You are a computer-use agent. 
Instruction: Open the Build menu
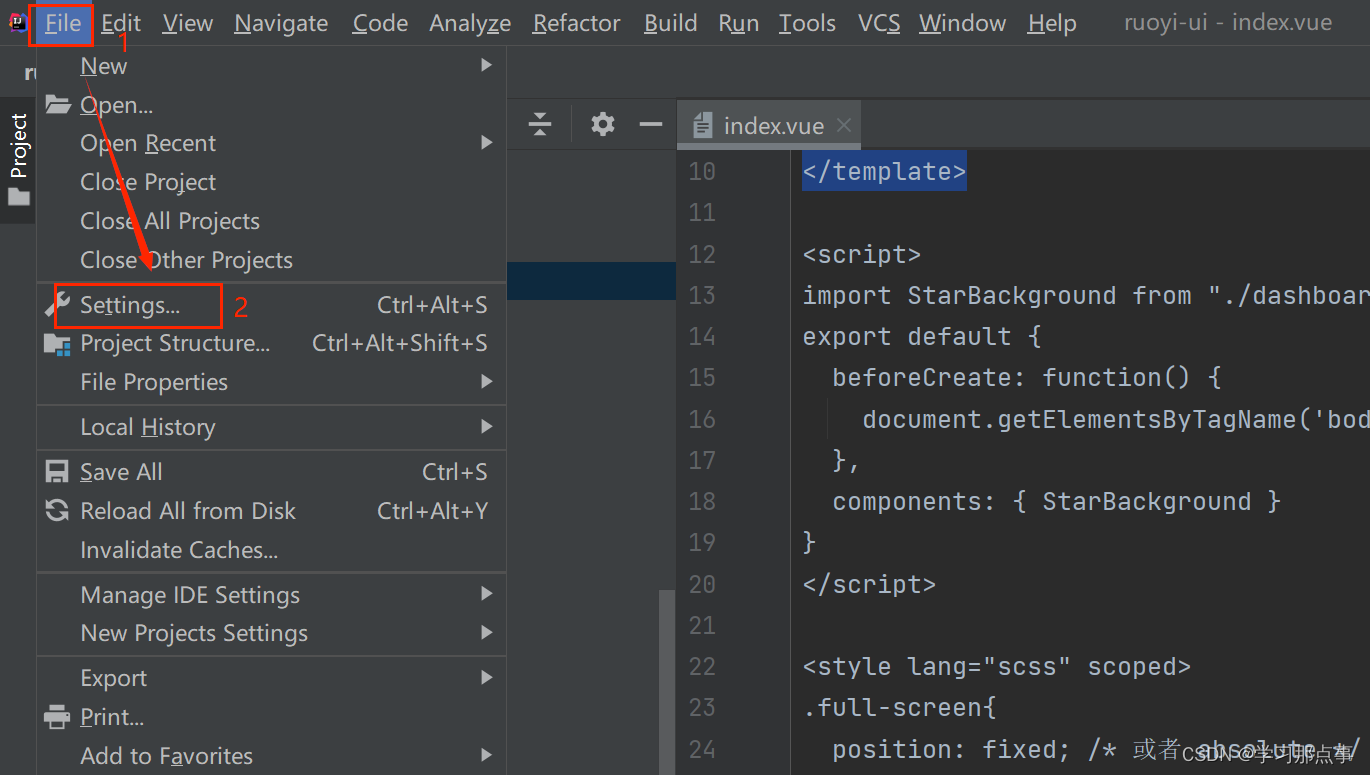click(670, 23)
